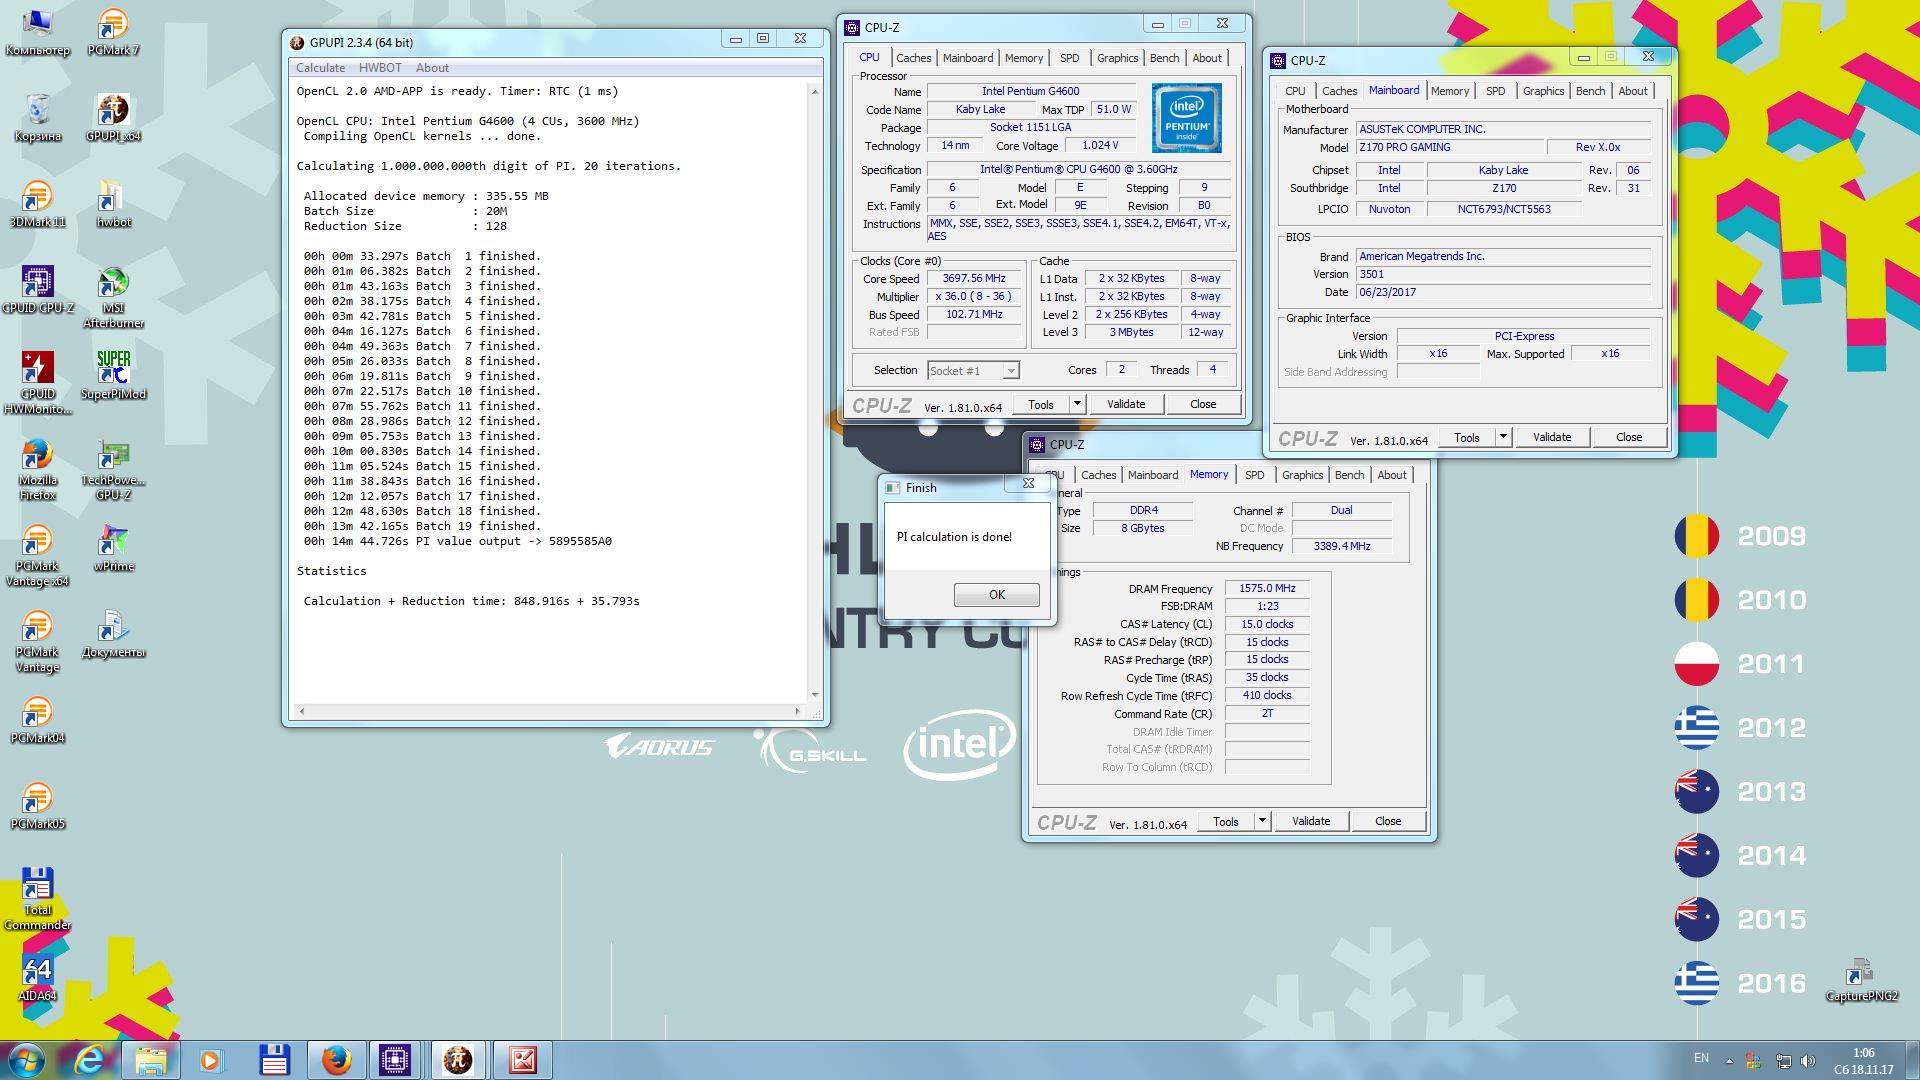
Task: Open Internet Explorer from taskbar
Action: 89,1060
